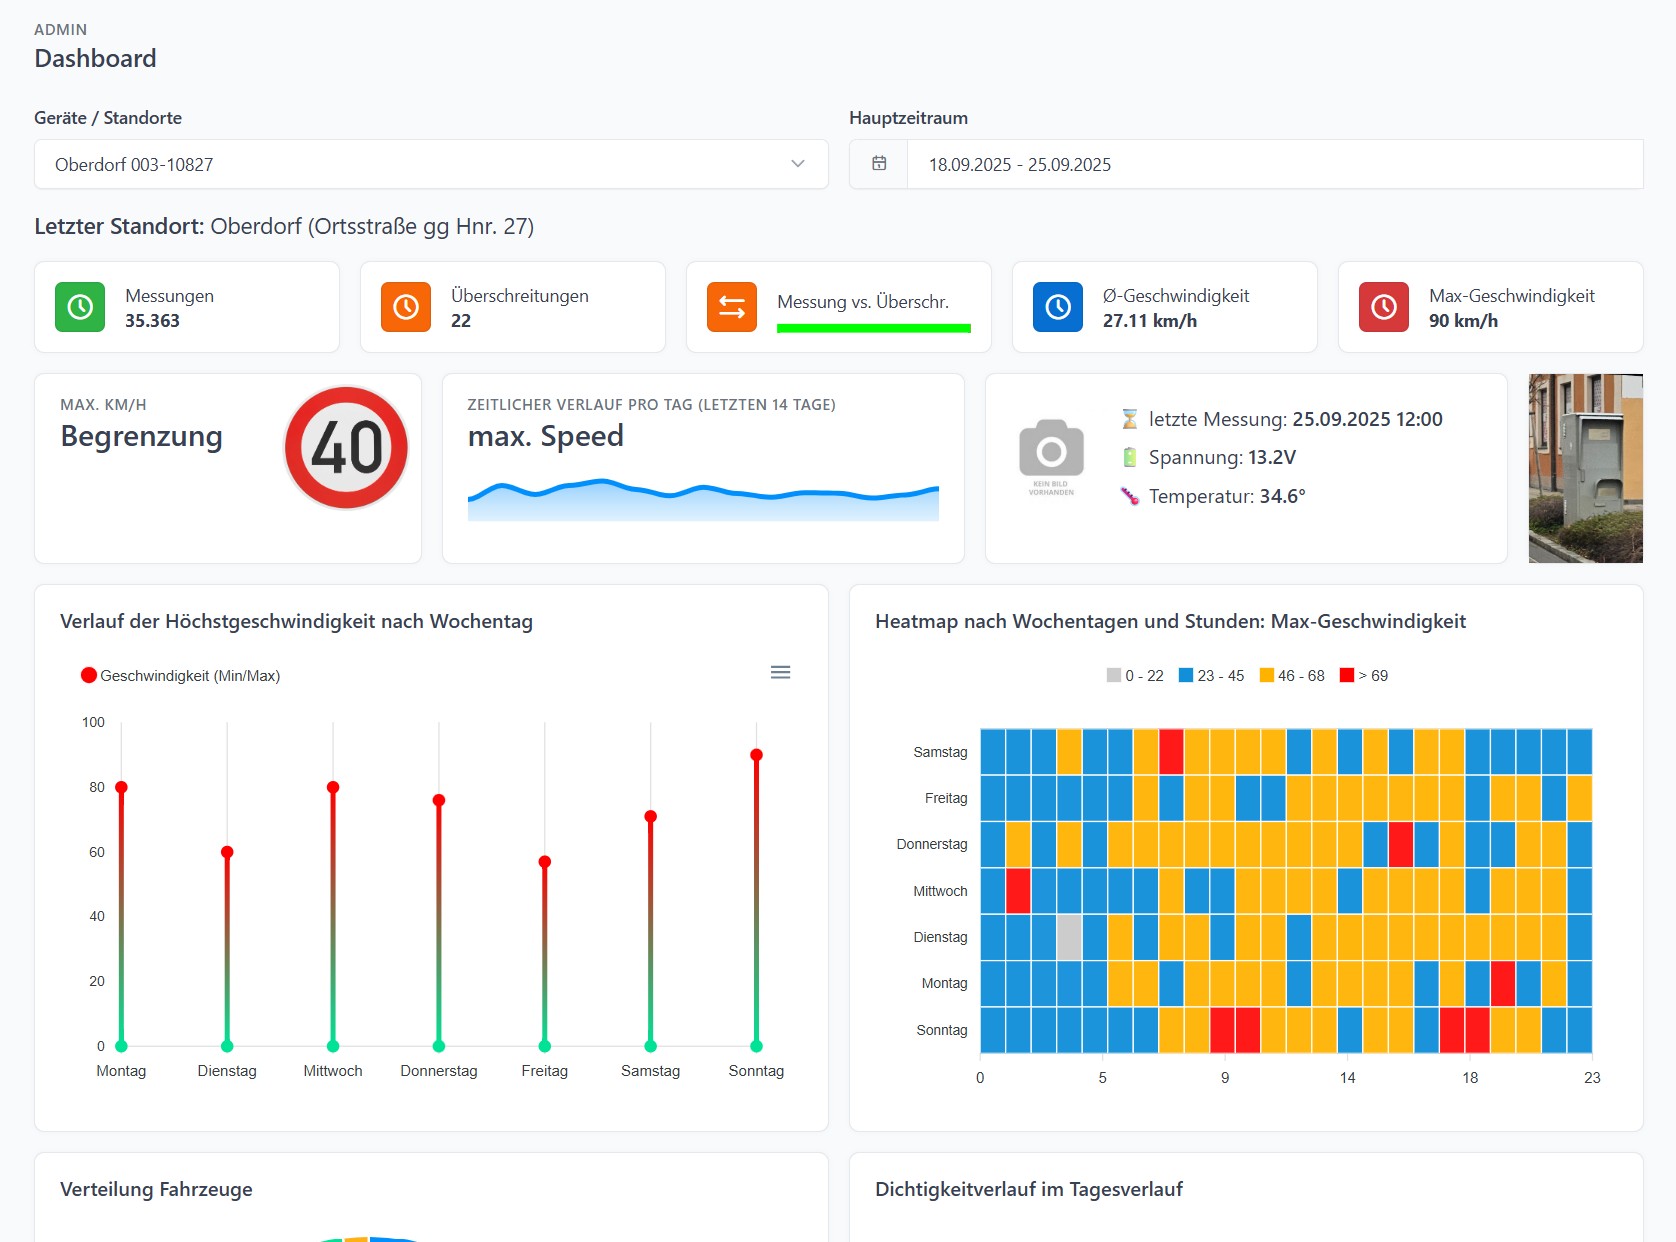This screenshot has height=1242, width=1676.
Task: Click the 40 speed limit sign
Action: tap(346, 447)
